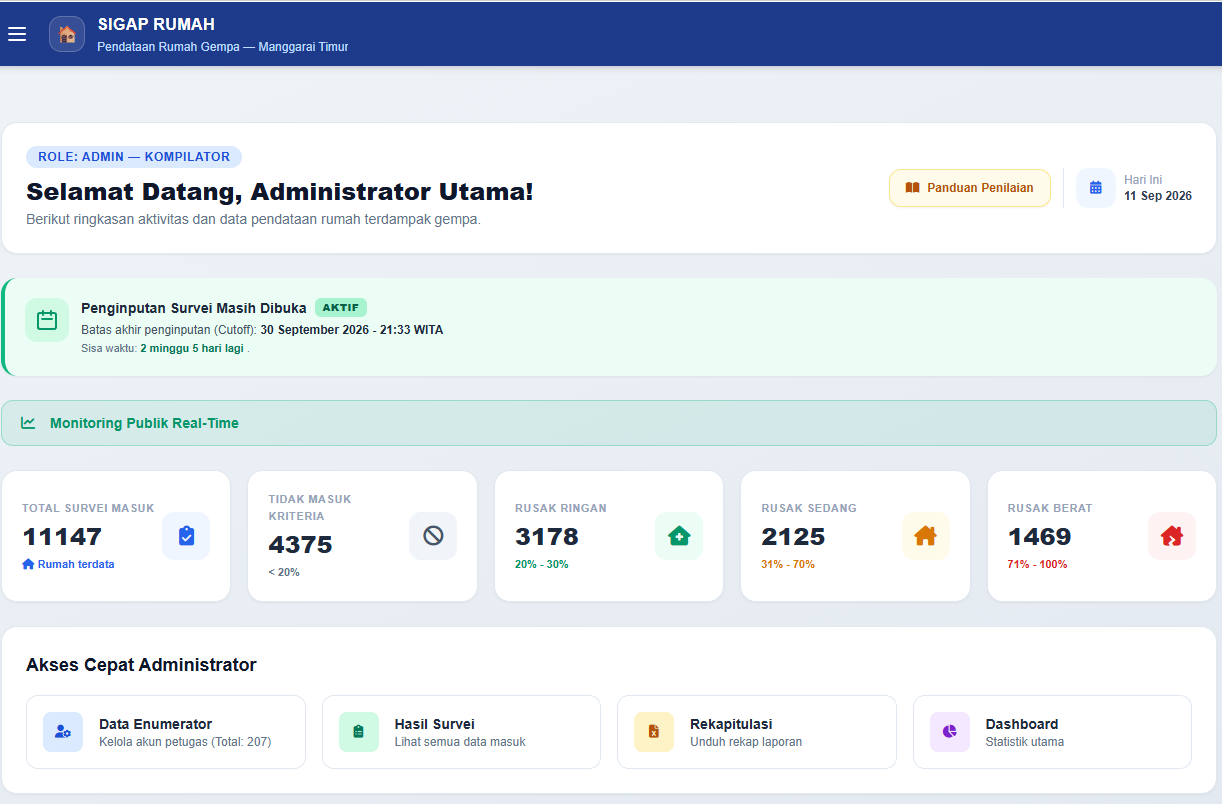Click the '20% - 30%' range text

[x=542, y=564]
